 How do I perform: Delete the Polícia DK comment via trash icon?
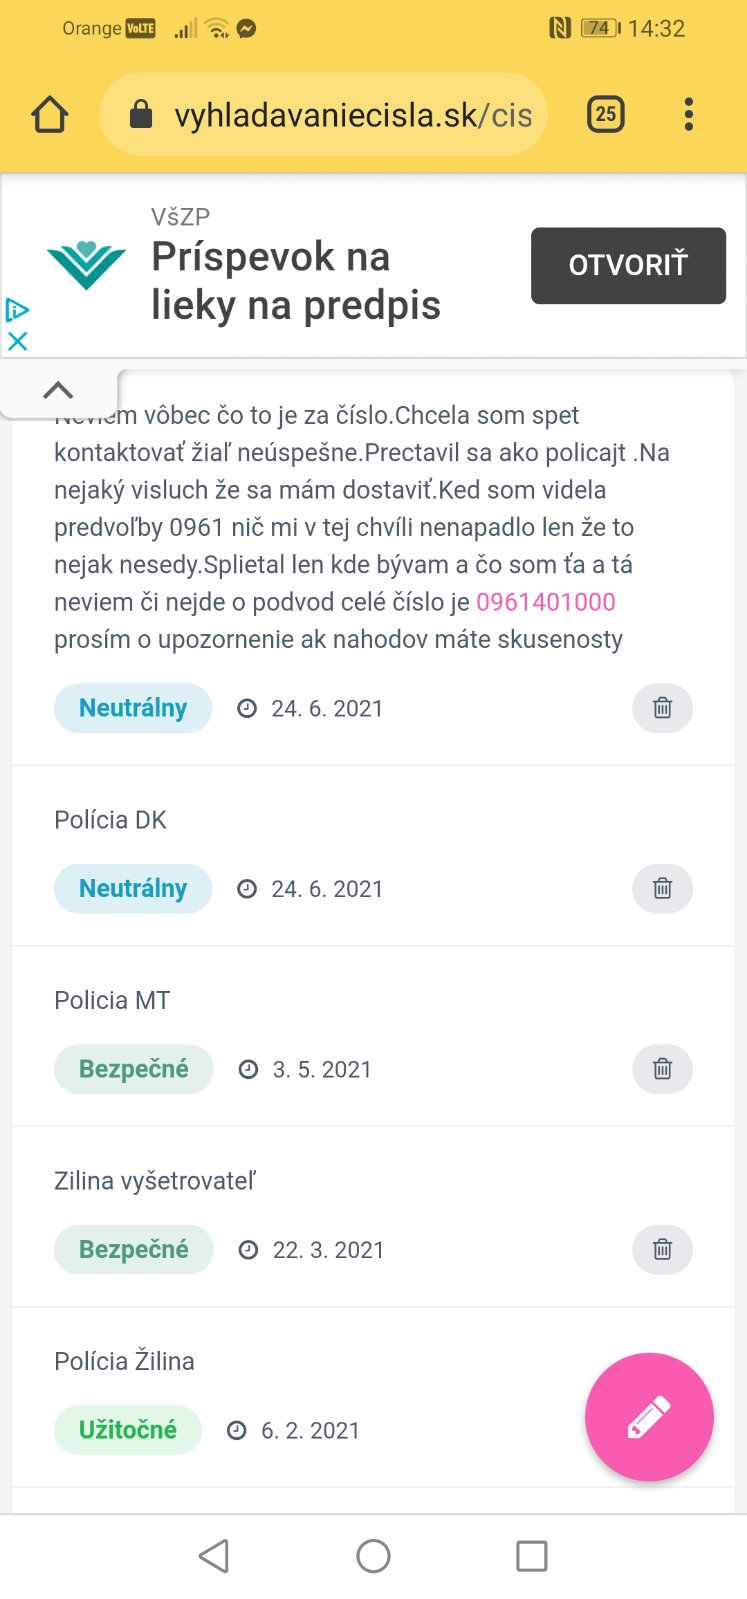click(662, 888)
